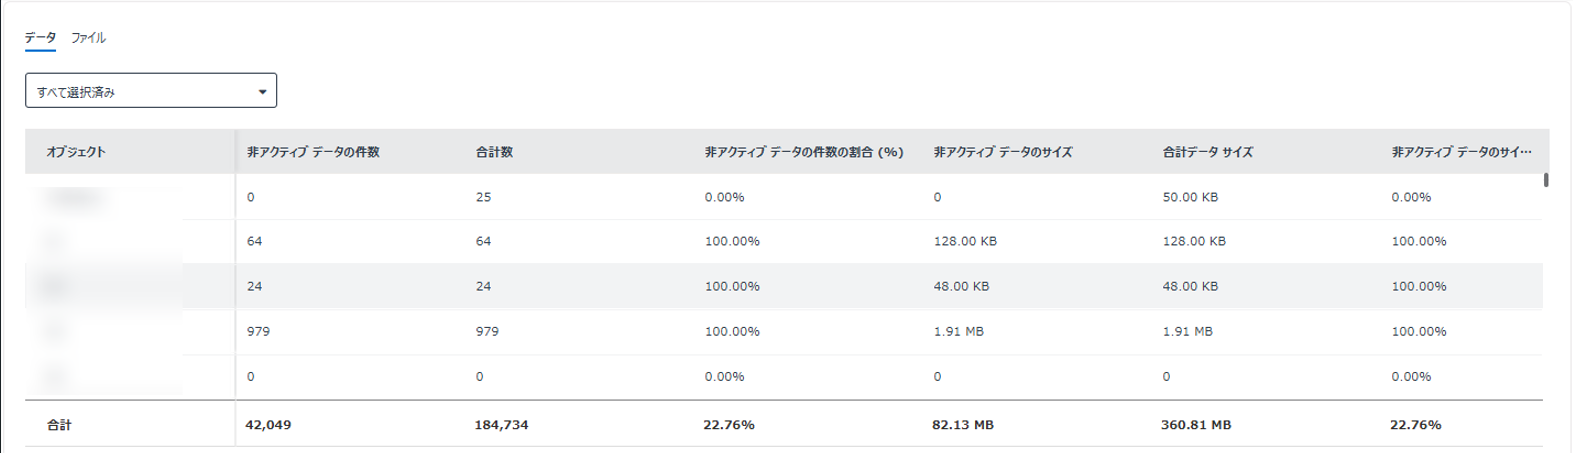Click the 合計データ サイズ column header
1573x453 pixels.
[x=1207, y=153]
